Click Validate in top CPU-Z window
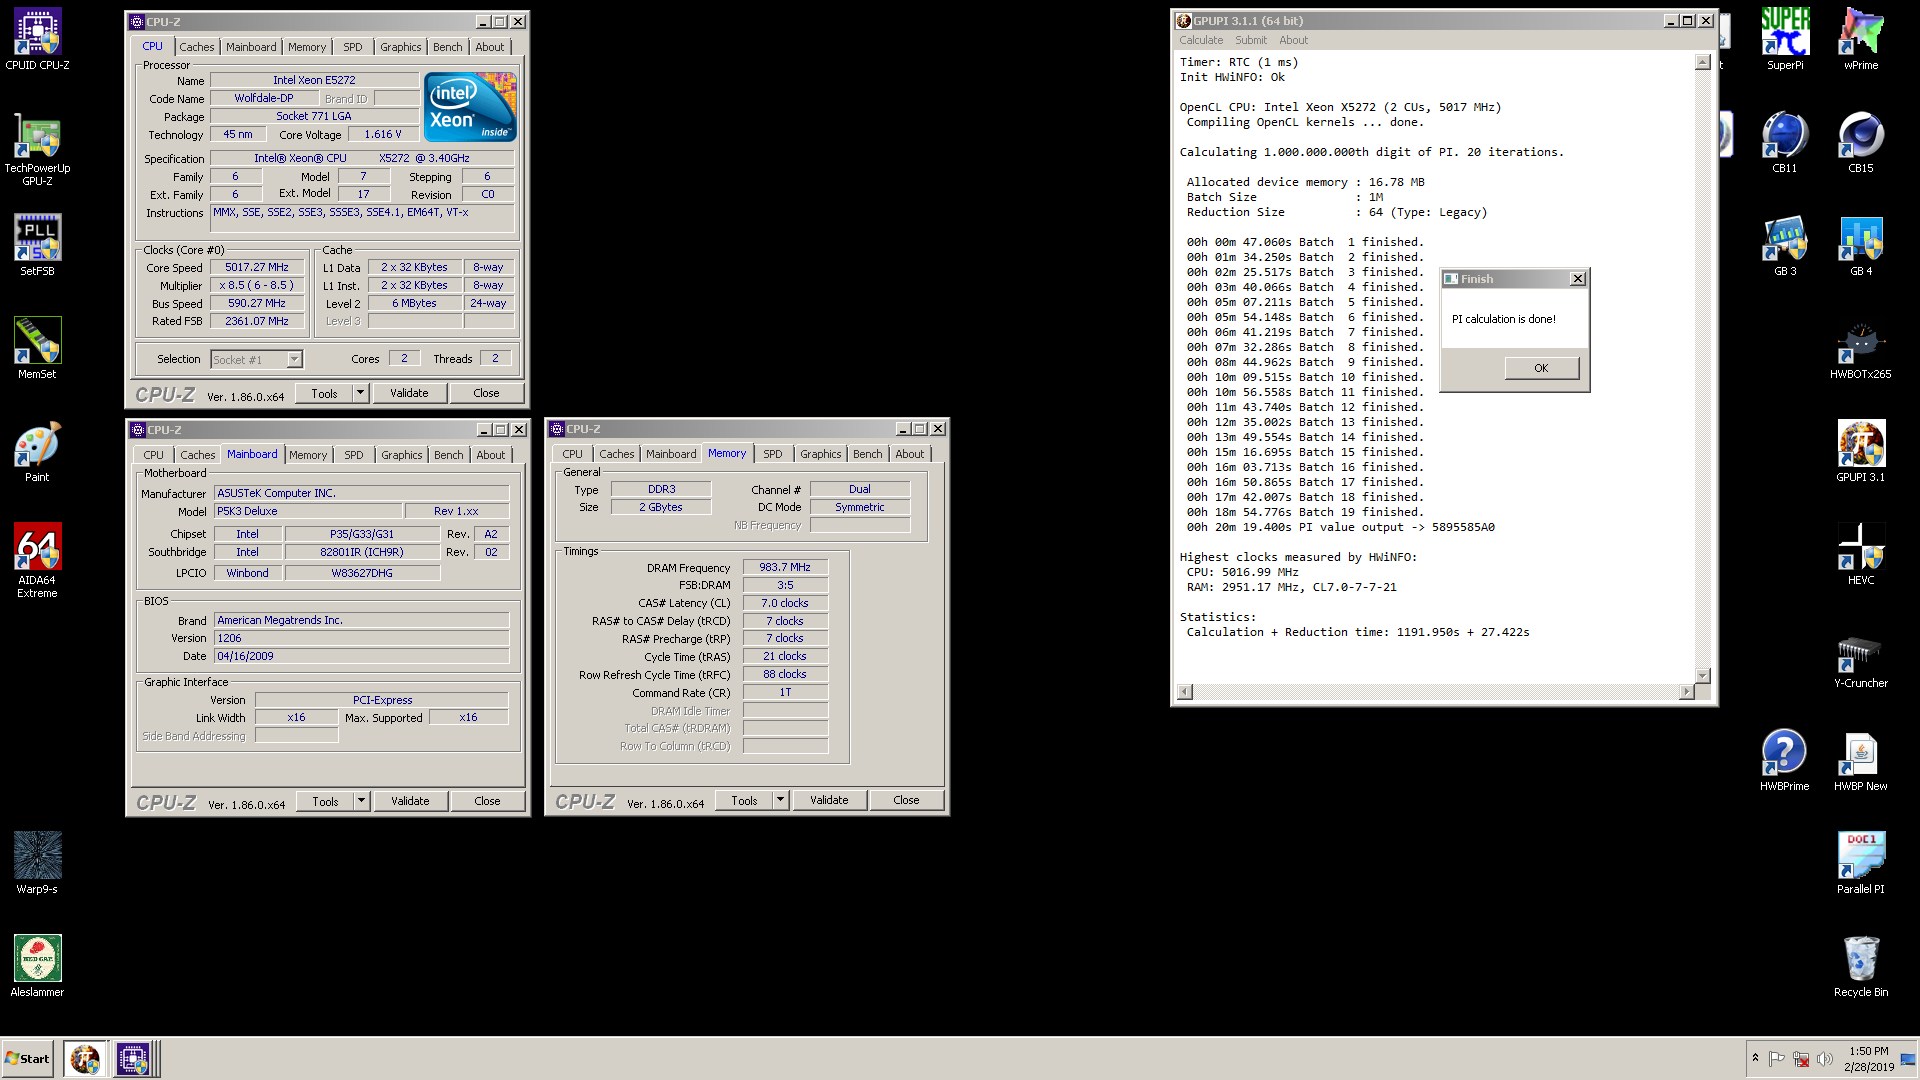This screenshot has width=1920, height=1080. 409,393
